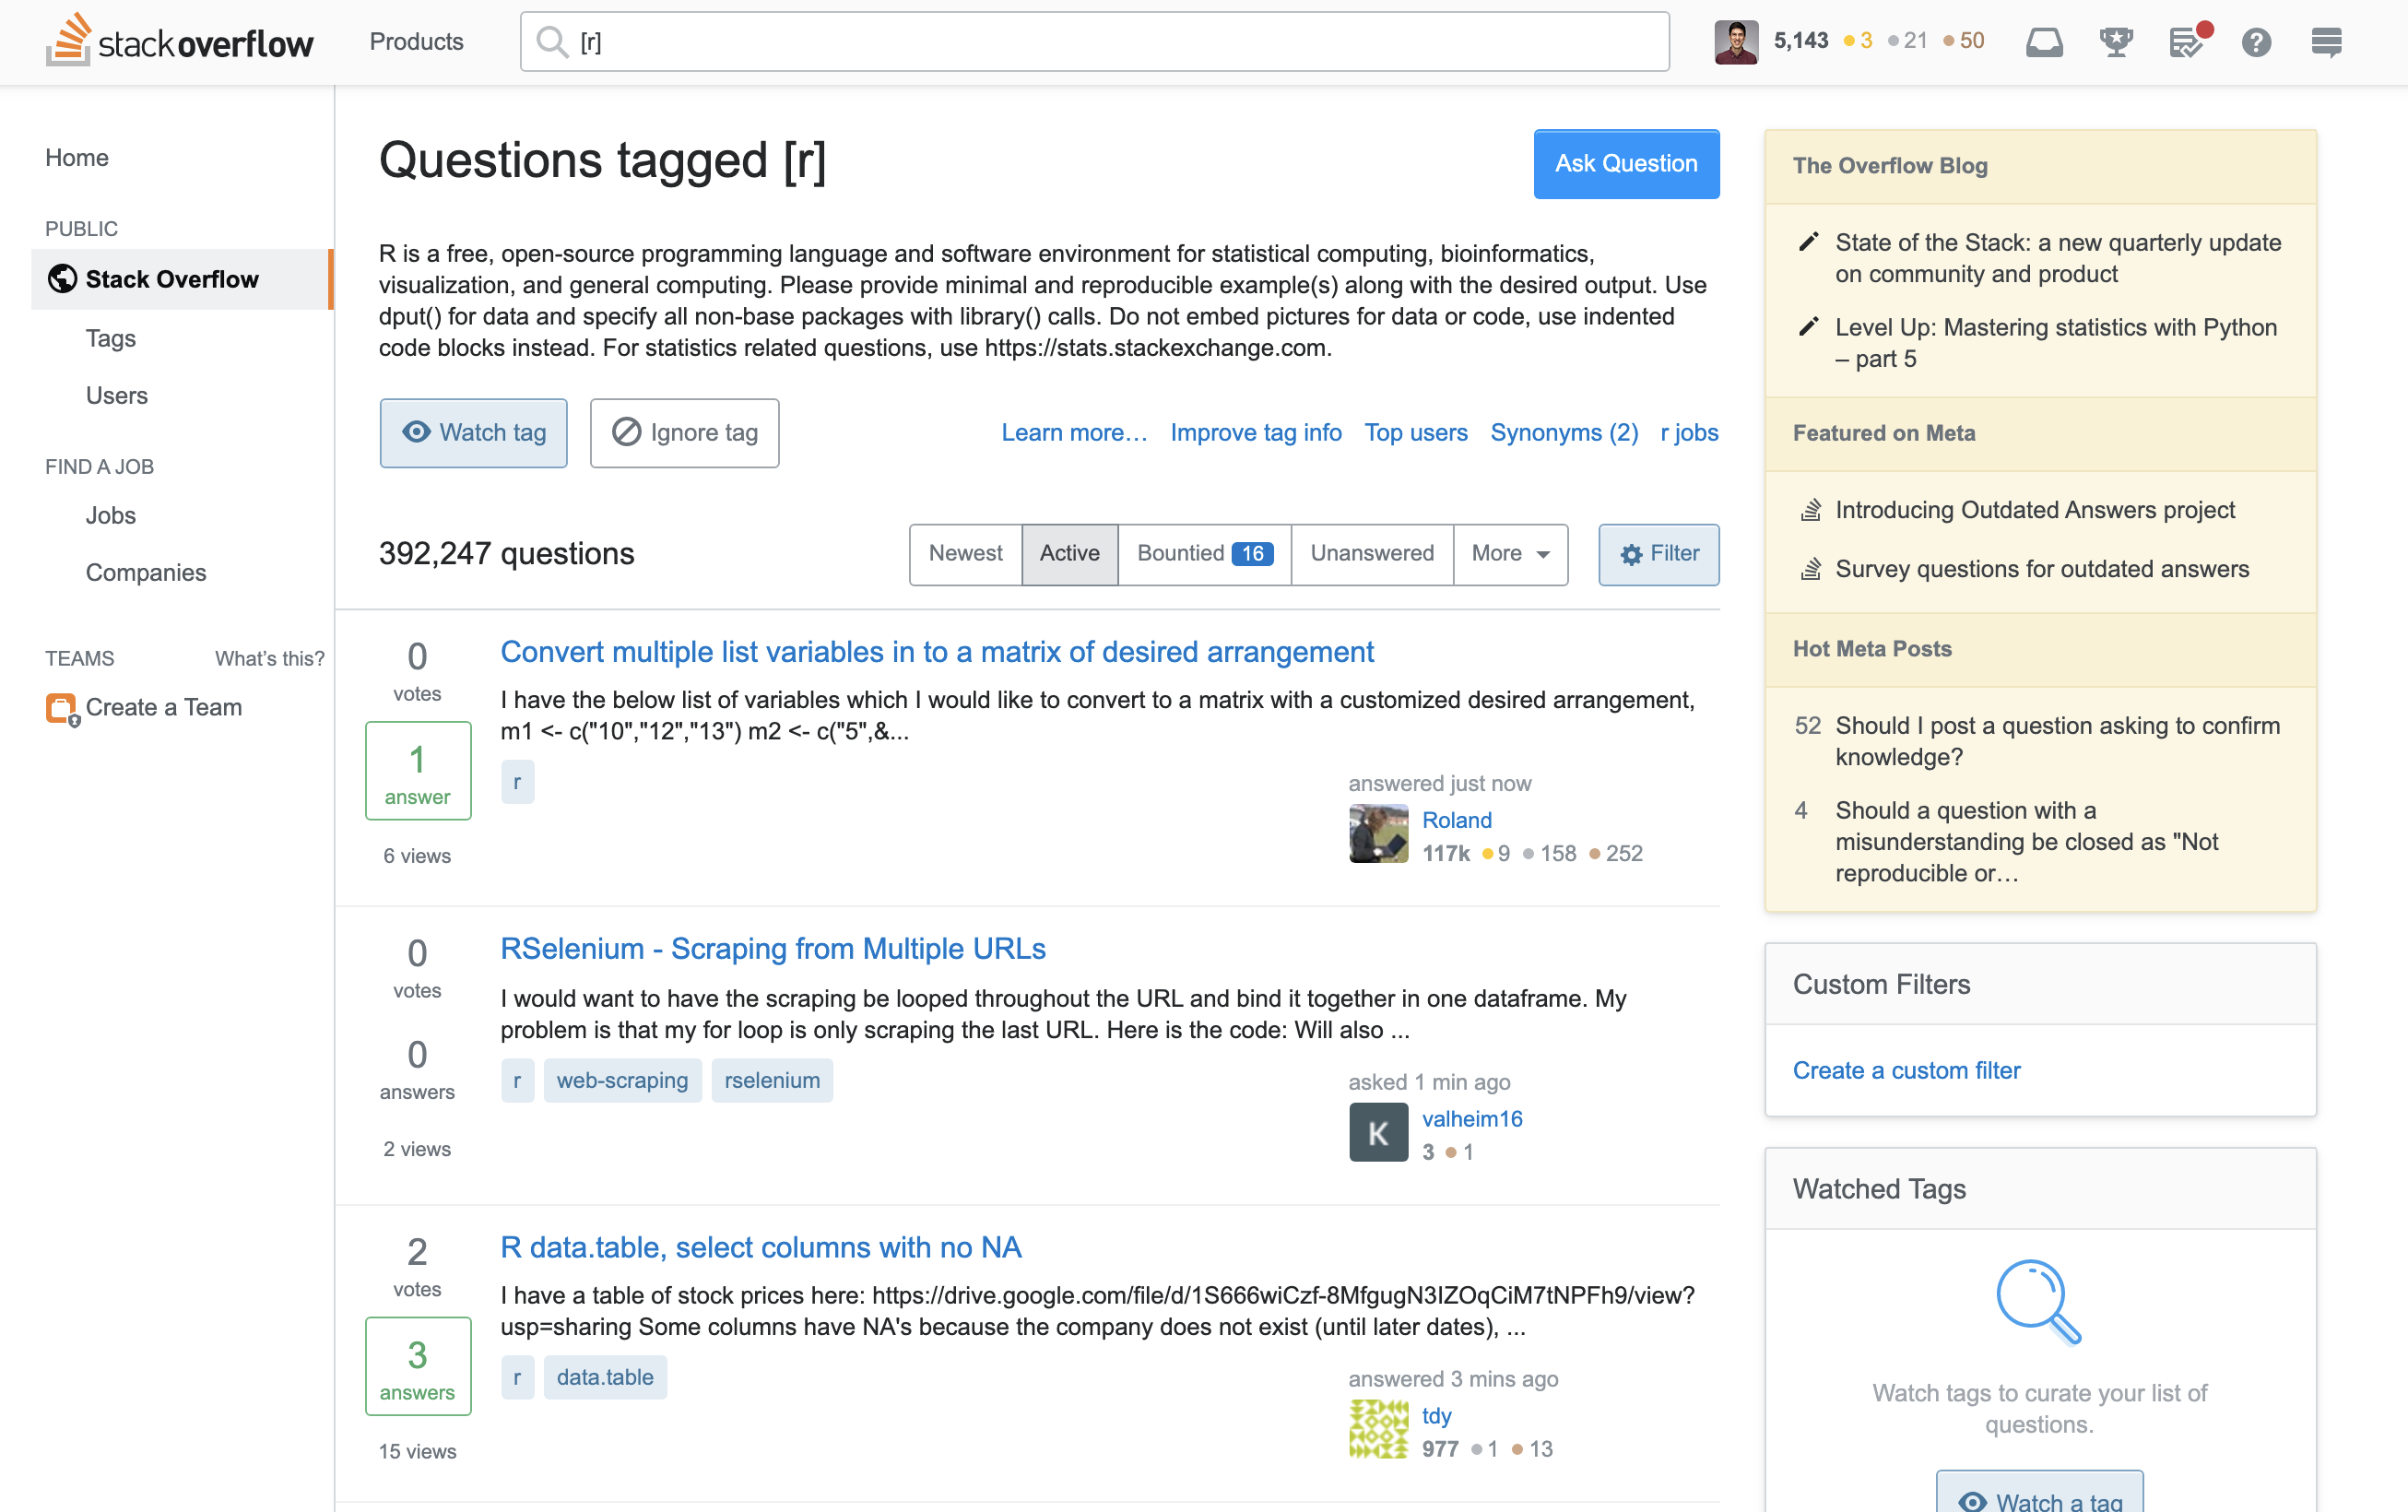Viewport: 2408px width, 1512px height.
Task: Select the data.table tag
Action: click(605, 1377)
